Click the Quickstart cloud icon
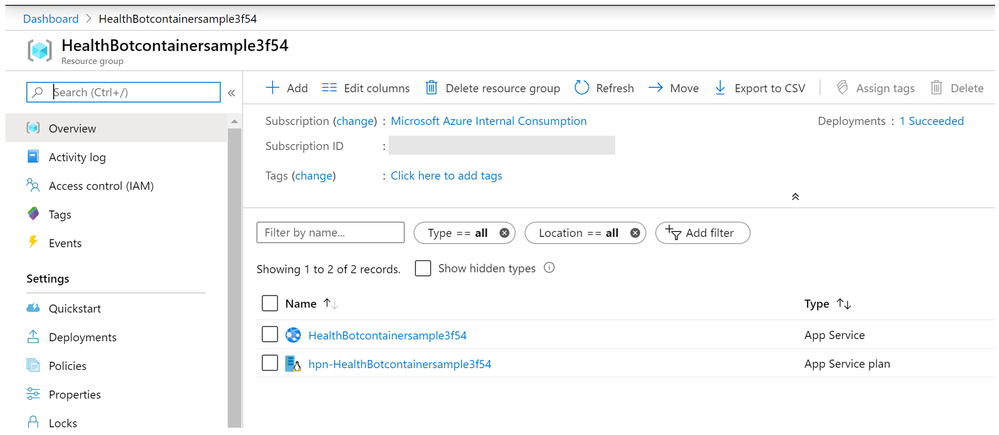The height and width of the screenshot is (435, 999). point(33,308)
